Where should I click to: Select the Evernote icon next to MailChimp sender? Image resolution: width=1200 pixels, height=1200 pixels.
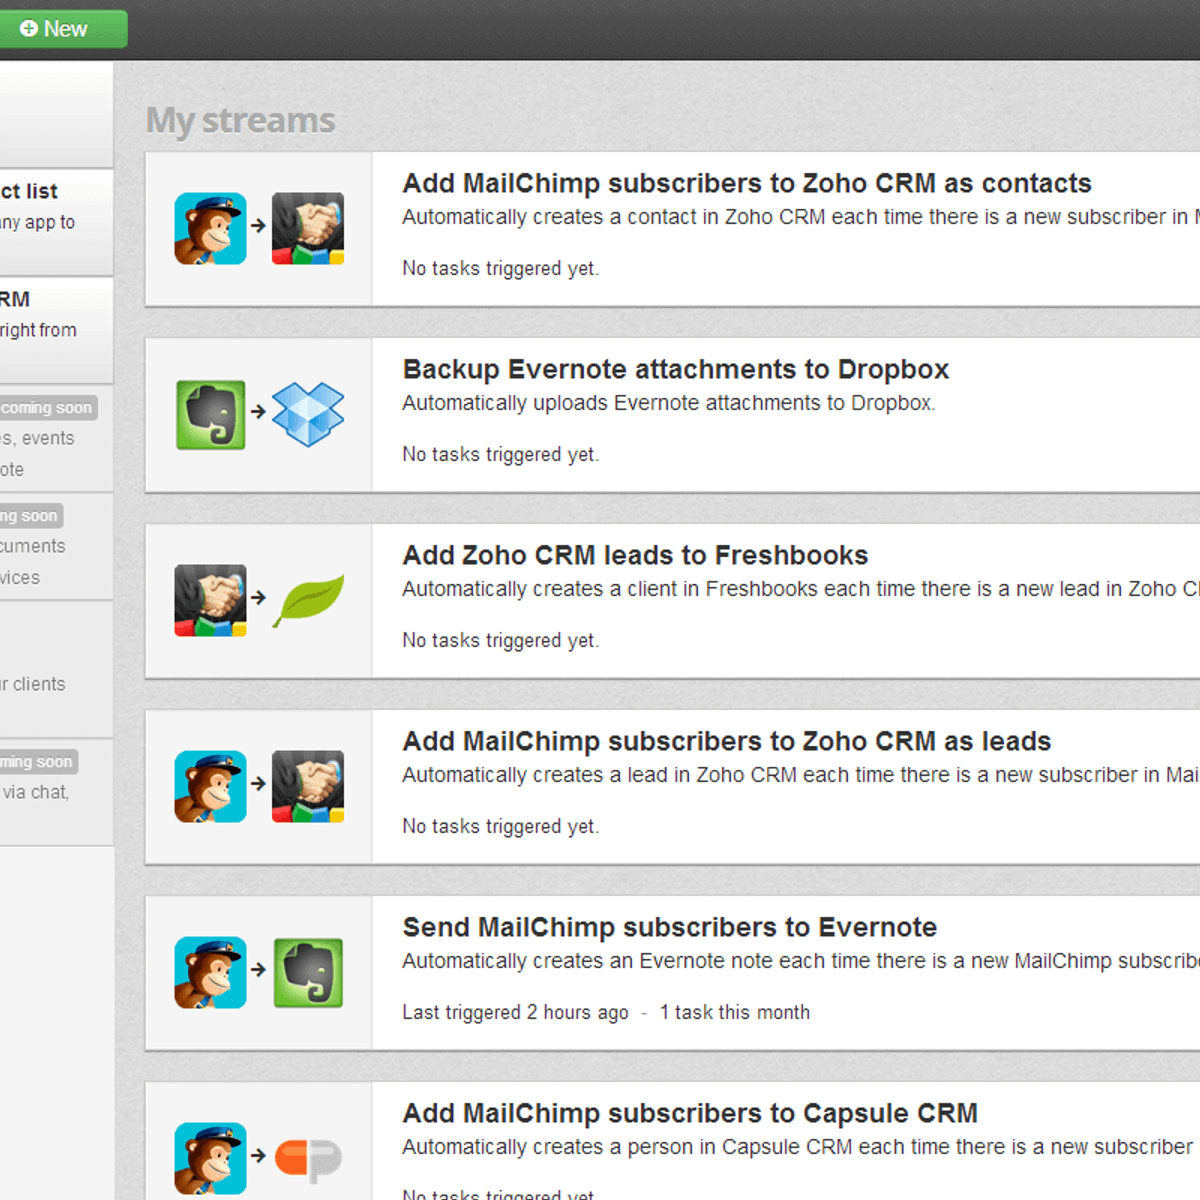[308, 972]
